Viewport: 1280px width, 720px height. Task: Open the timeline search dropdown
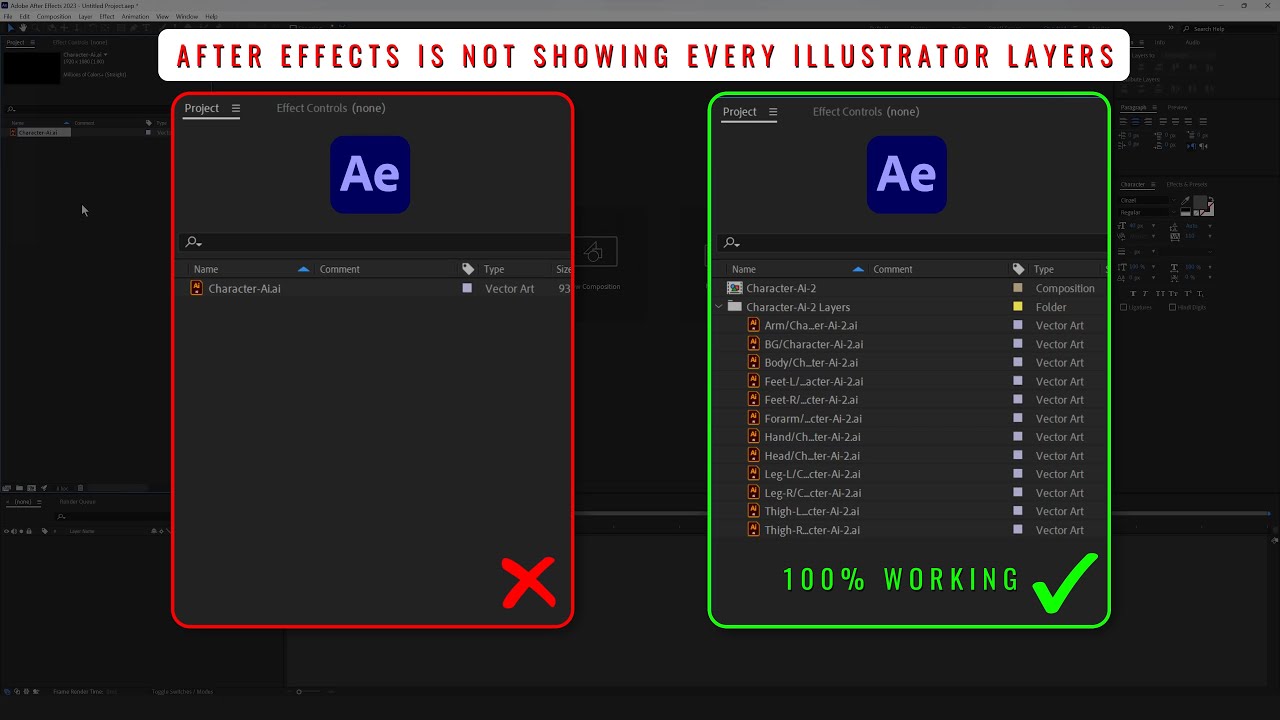coord(61,516)
